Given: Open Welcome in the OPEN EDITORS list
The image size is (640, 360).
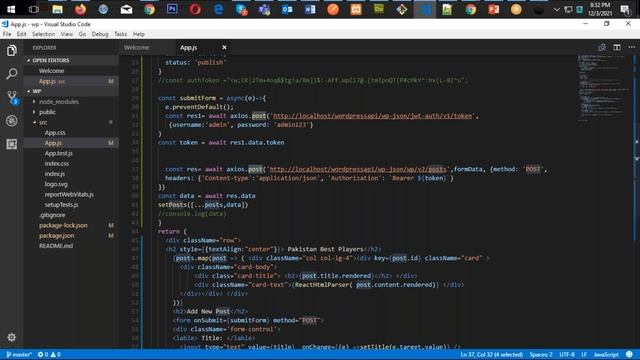Looking at the screenshot, I should pyautogui.click(x=51, y=71).
